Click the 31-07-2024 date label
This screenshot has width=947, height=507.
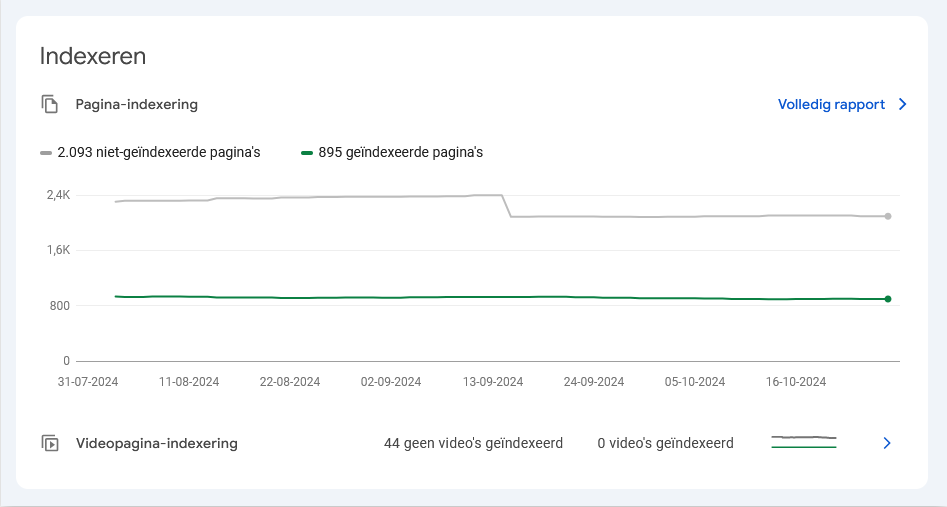coord(88,382)
